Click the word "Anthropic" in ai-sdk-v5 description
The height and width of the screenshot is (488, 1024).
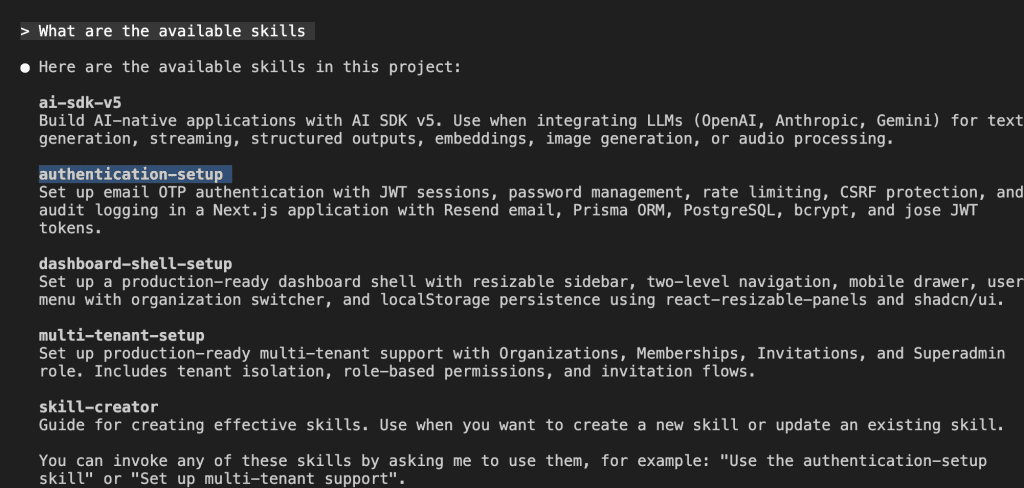point(826,121)
